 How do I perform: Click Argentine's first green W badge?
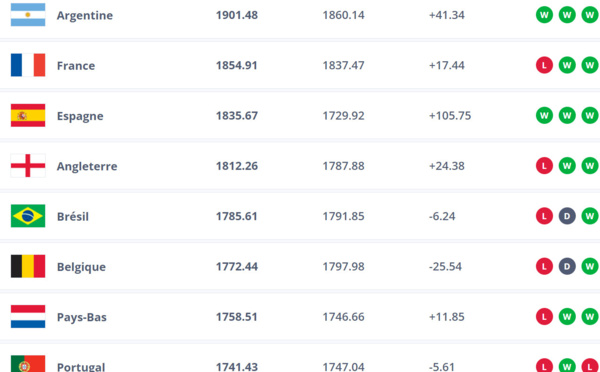pos(544,15)
